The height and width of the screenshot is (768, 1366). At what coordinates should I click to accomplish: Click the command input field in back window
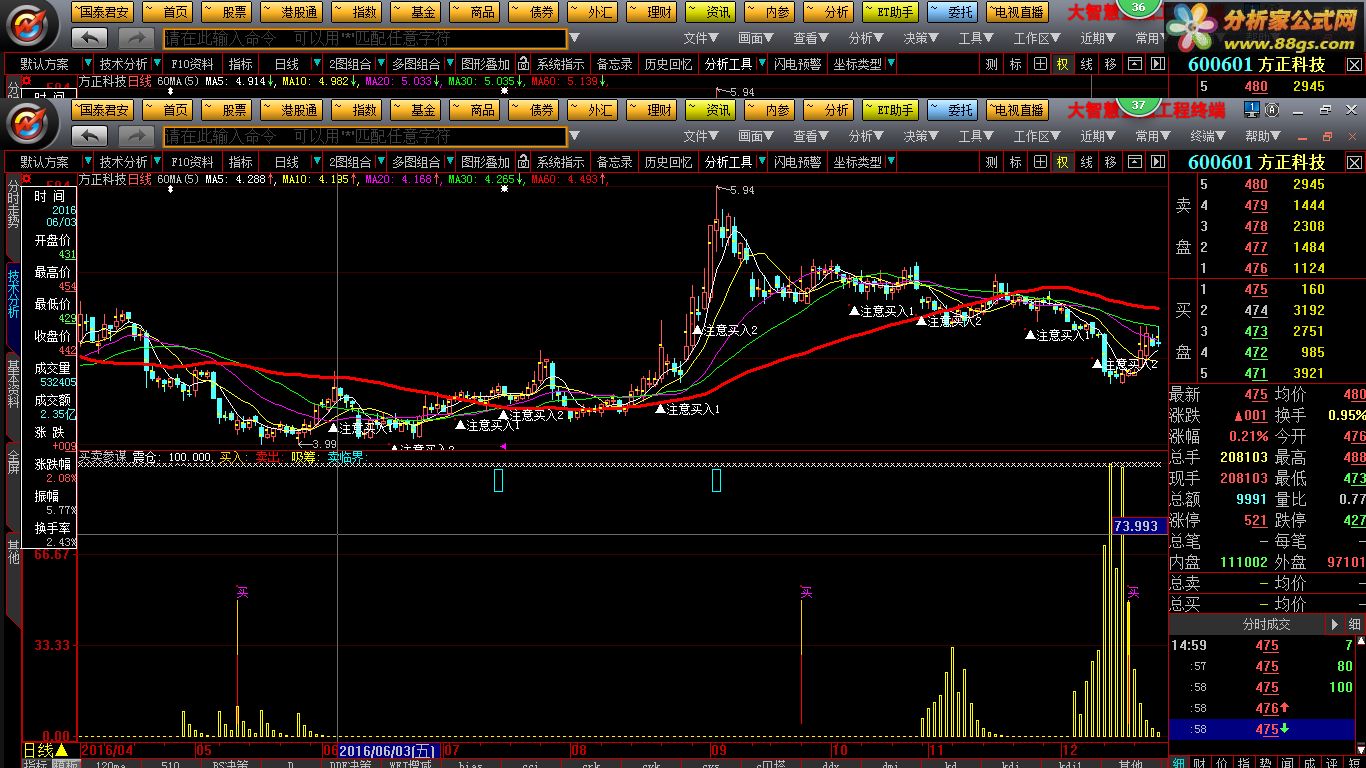(x=364, y=38)
